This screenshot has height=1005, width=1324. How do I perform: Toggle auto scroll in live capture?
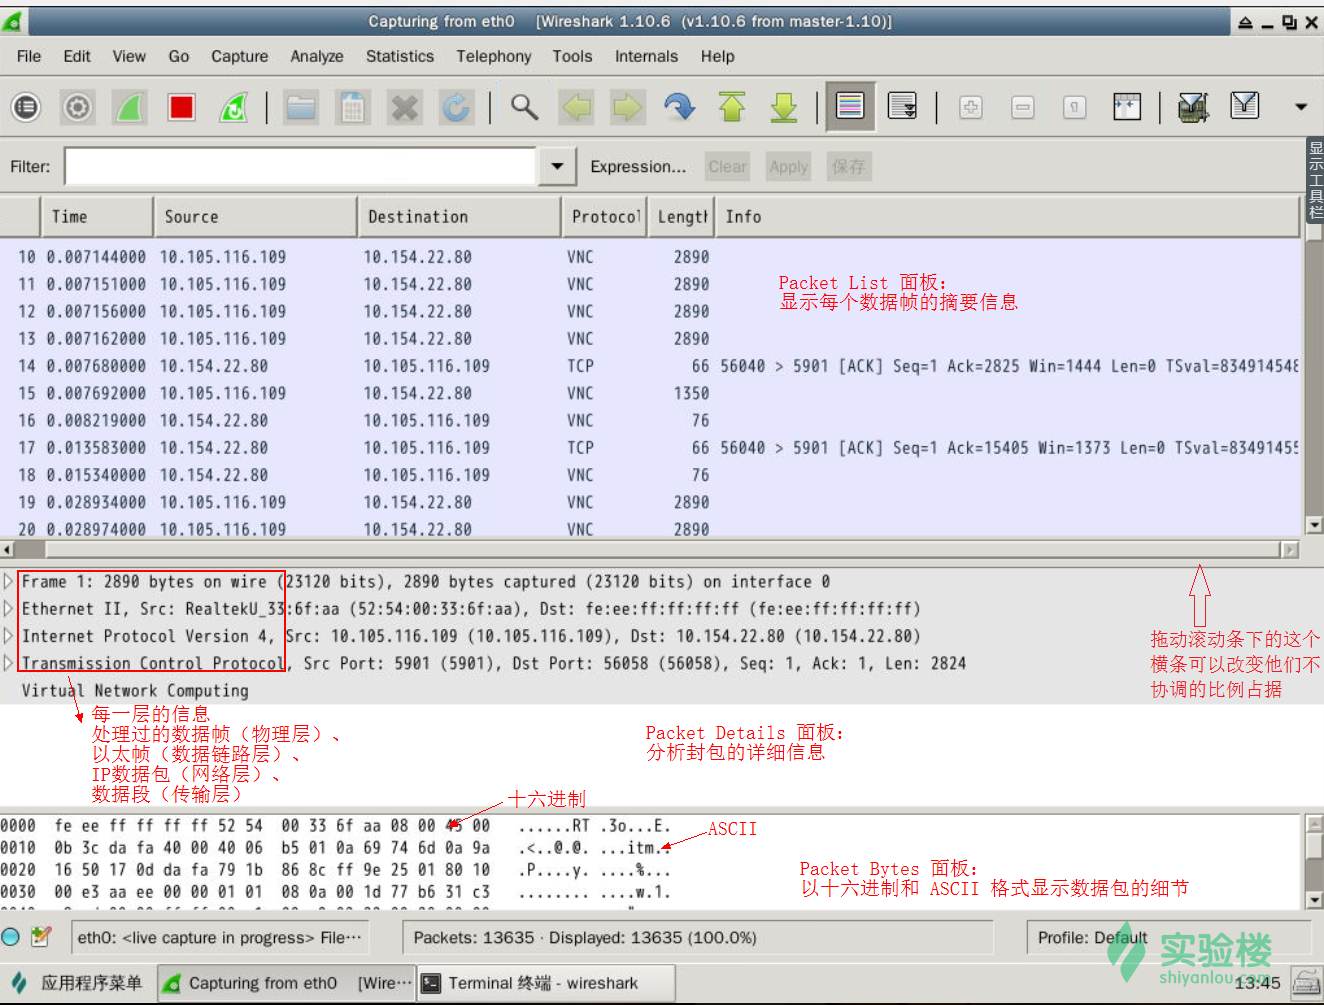(902, 107)
